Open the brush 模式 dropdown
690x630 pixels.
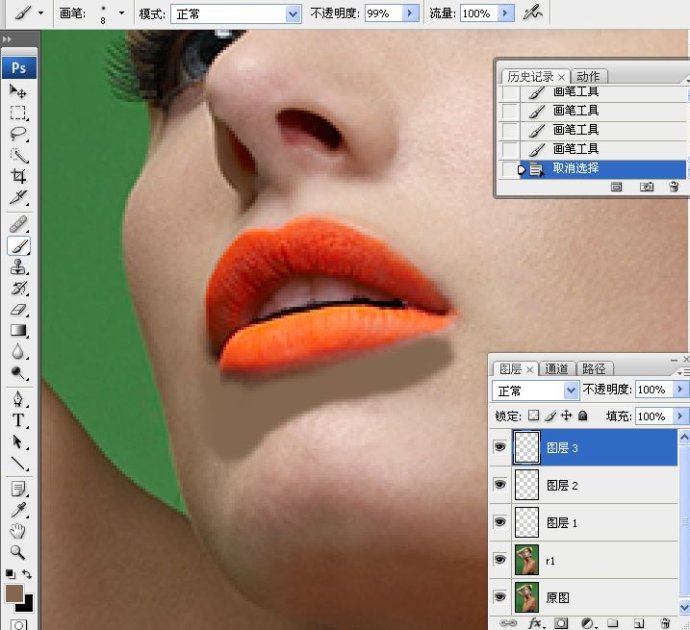pyautogui.click(x=293, y=14)
